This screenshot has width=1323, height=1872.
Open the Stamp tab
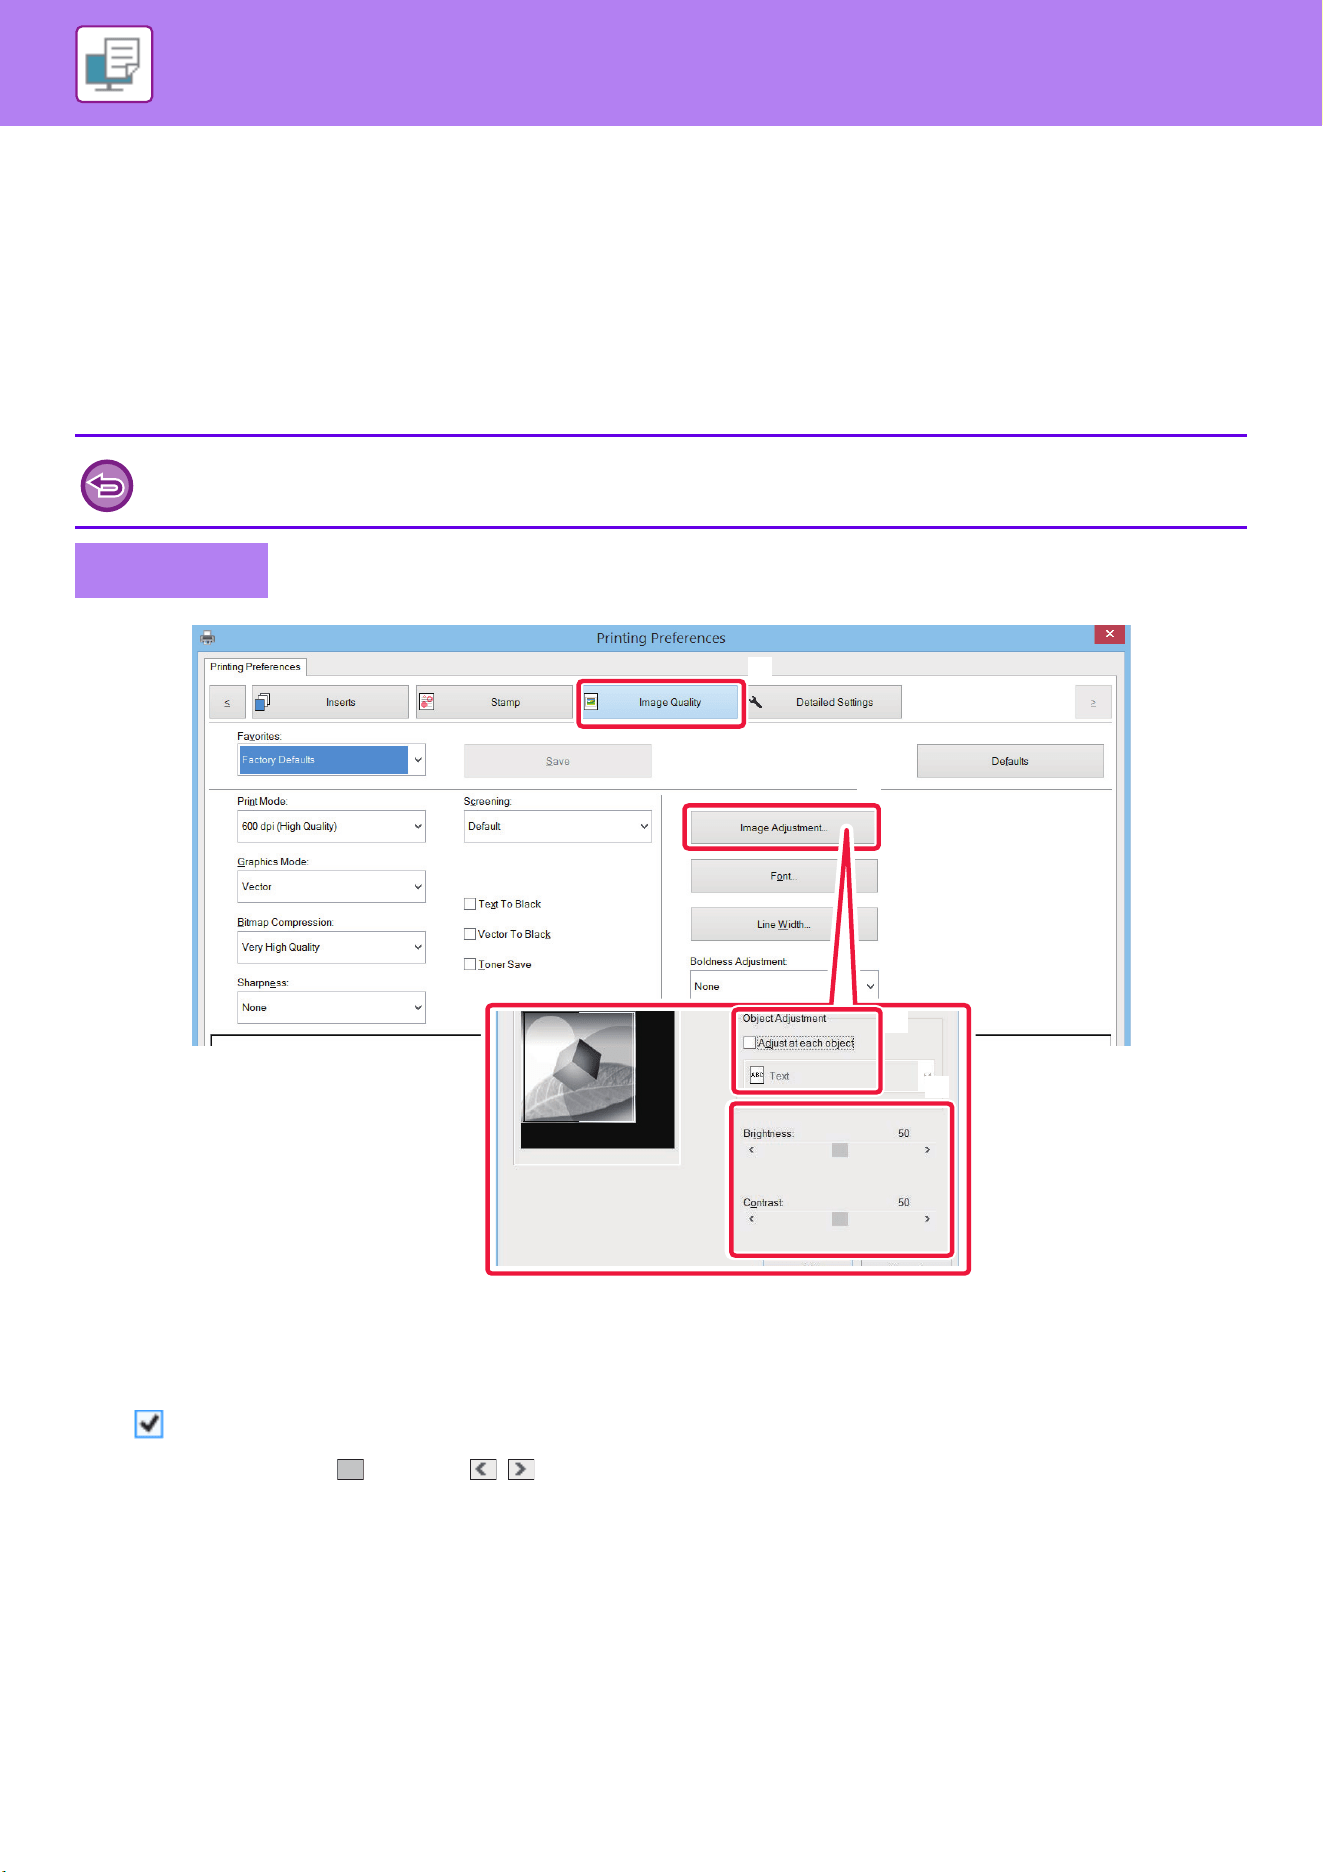tap(494, 702)
